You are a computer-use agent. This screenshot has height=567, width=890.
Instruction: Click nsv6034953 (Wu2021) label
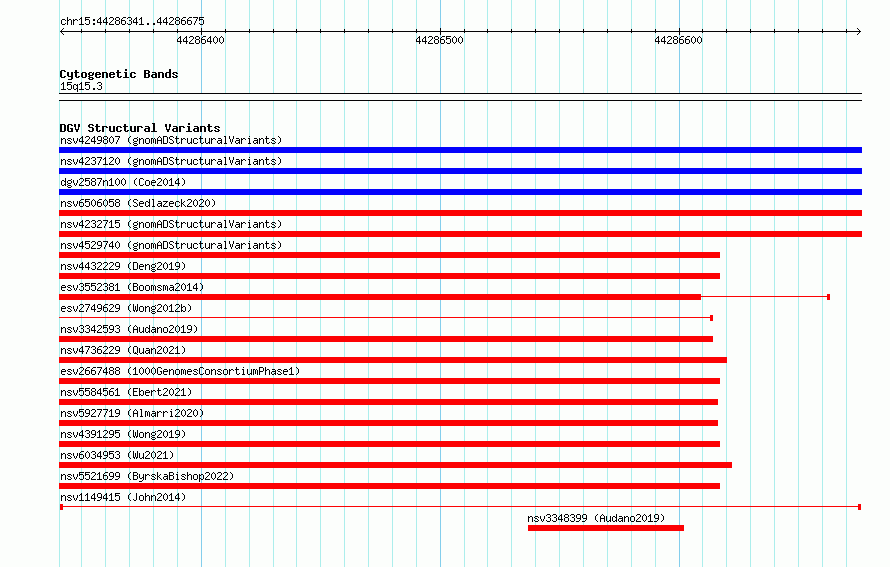pyautogui.click(x=117, y=455)
